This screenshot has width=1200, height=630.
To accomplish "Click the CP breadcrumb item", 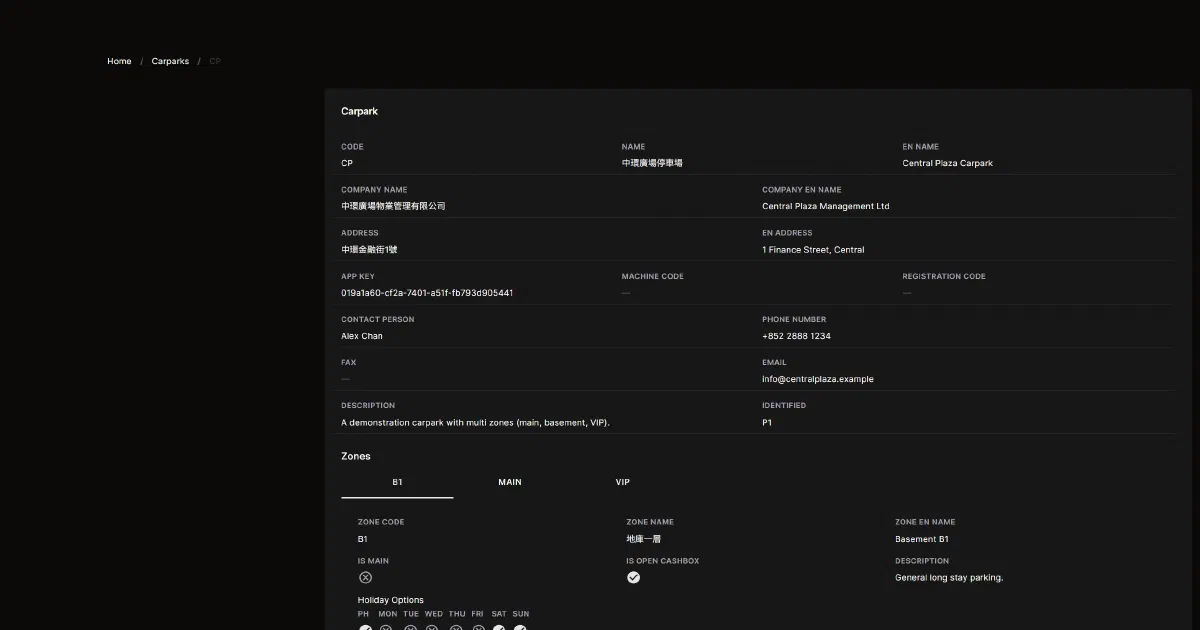I will (x=215, y=61).
